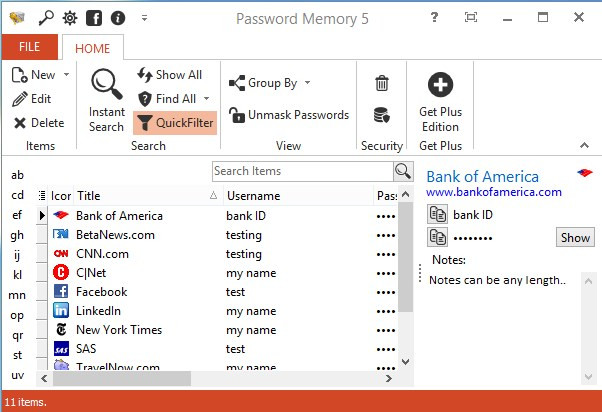602x412 pixels.
Task: Click the app icon in title bar
Action: point(17,18)
